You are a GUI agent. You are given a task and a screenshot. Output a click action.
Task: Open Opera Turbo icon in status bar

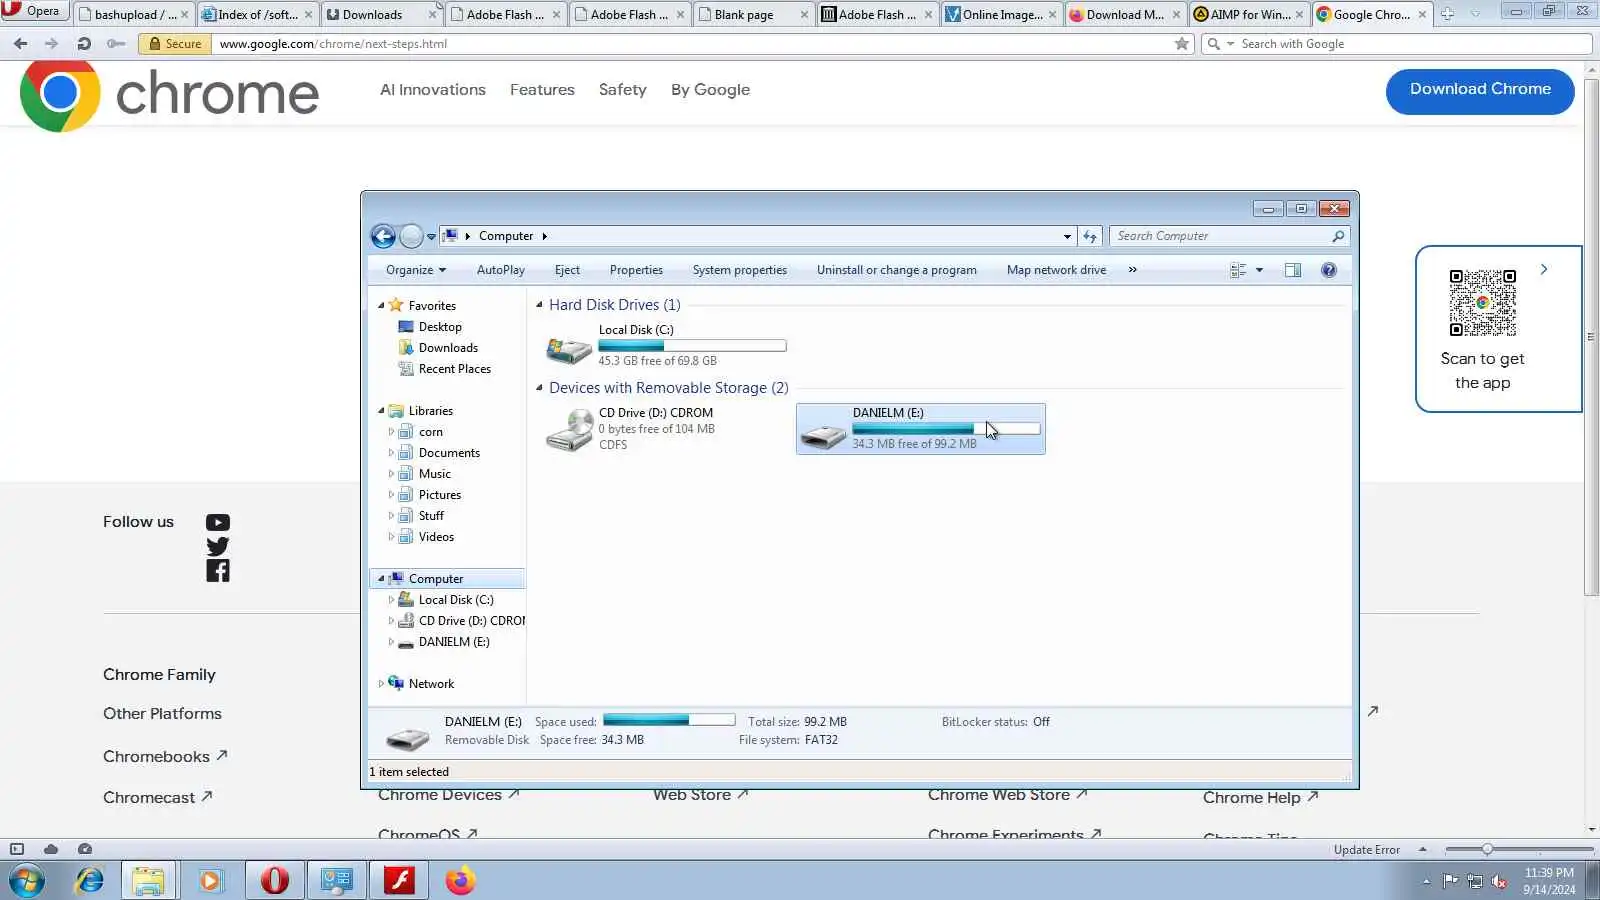point(85,849)
